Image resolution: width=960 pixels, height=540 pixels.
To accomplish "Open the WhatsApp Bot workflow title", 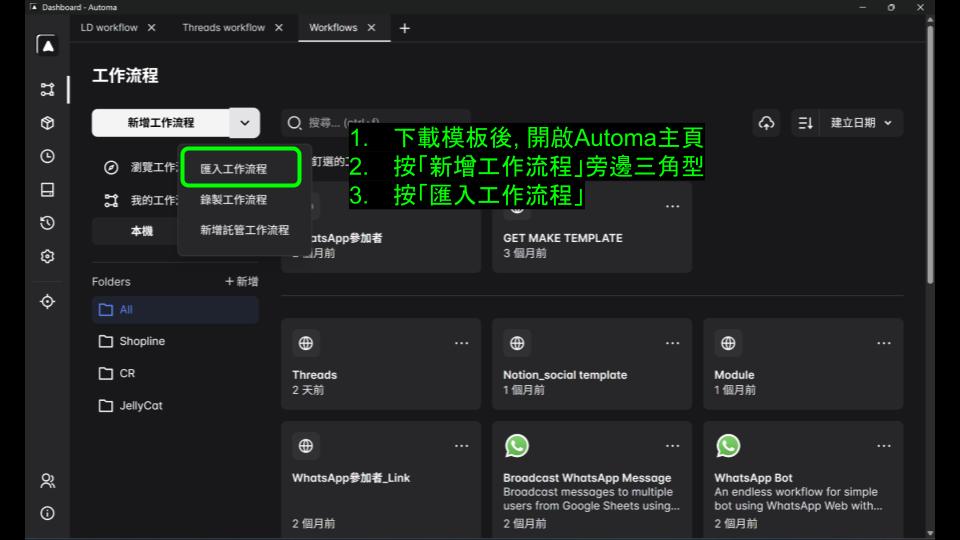I will point(753,478).
